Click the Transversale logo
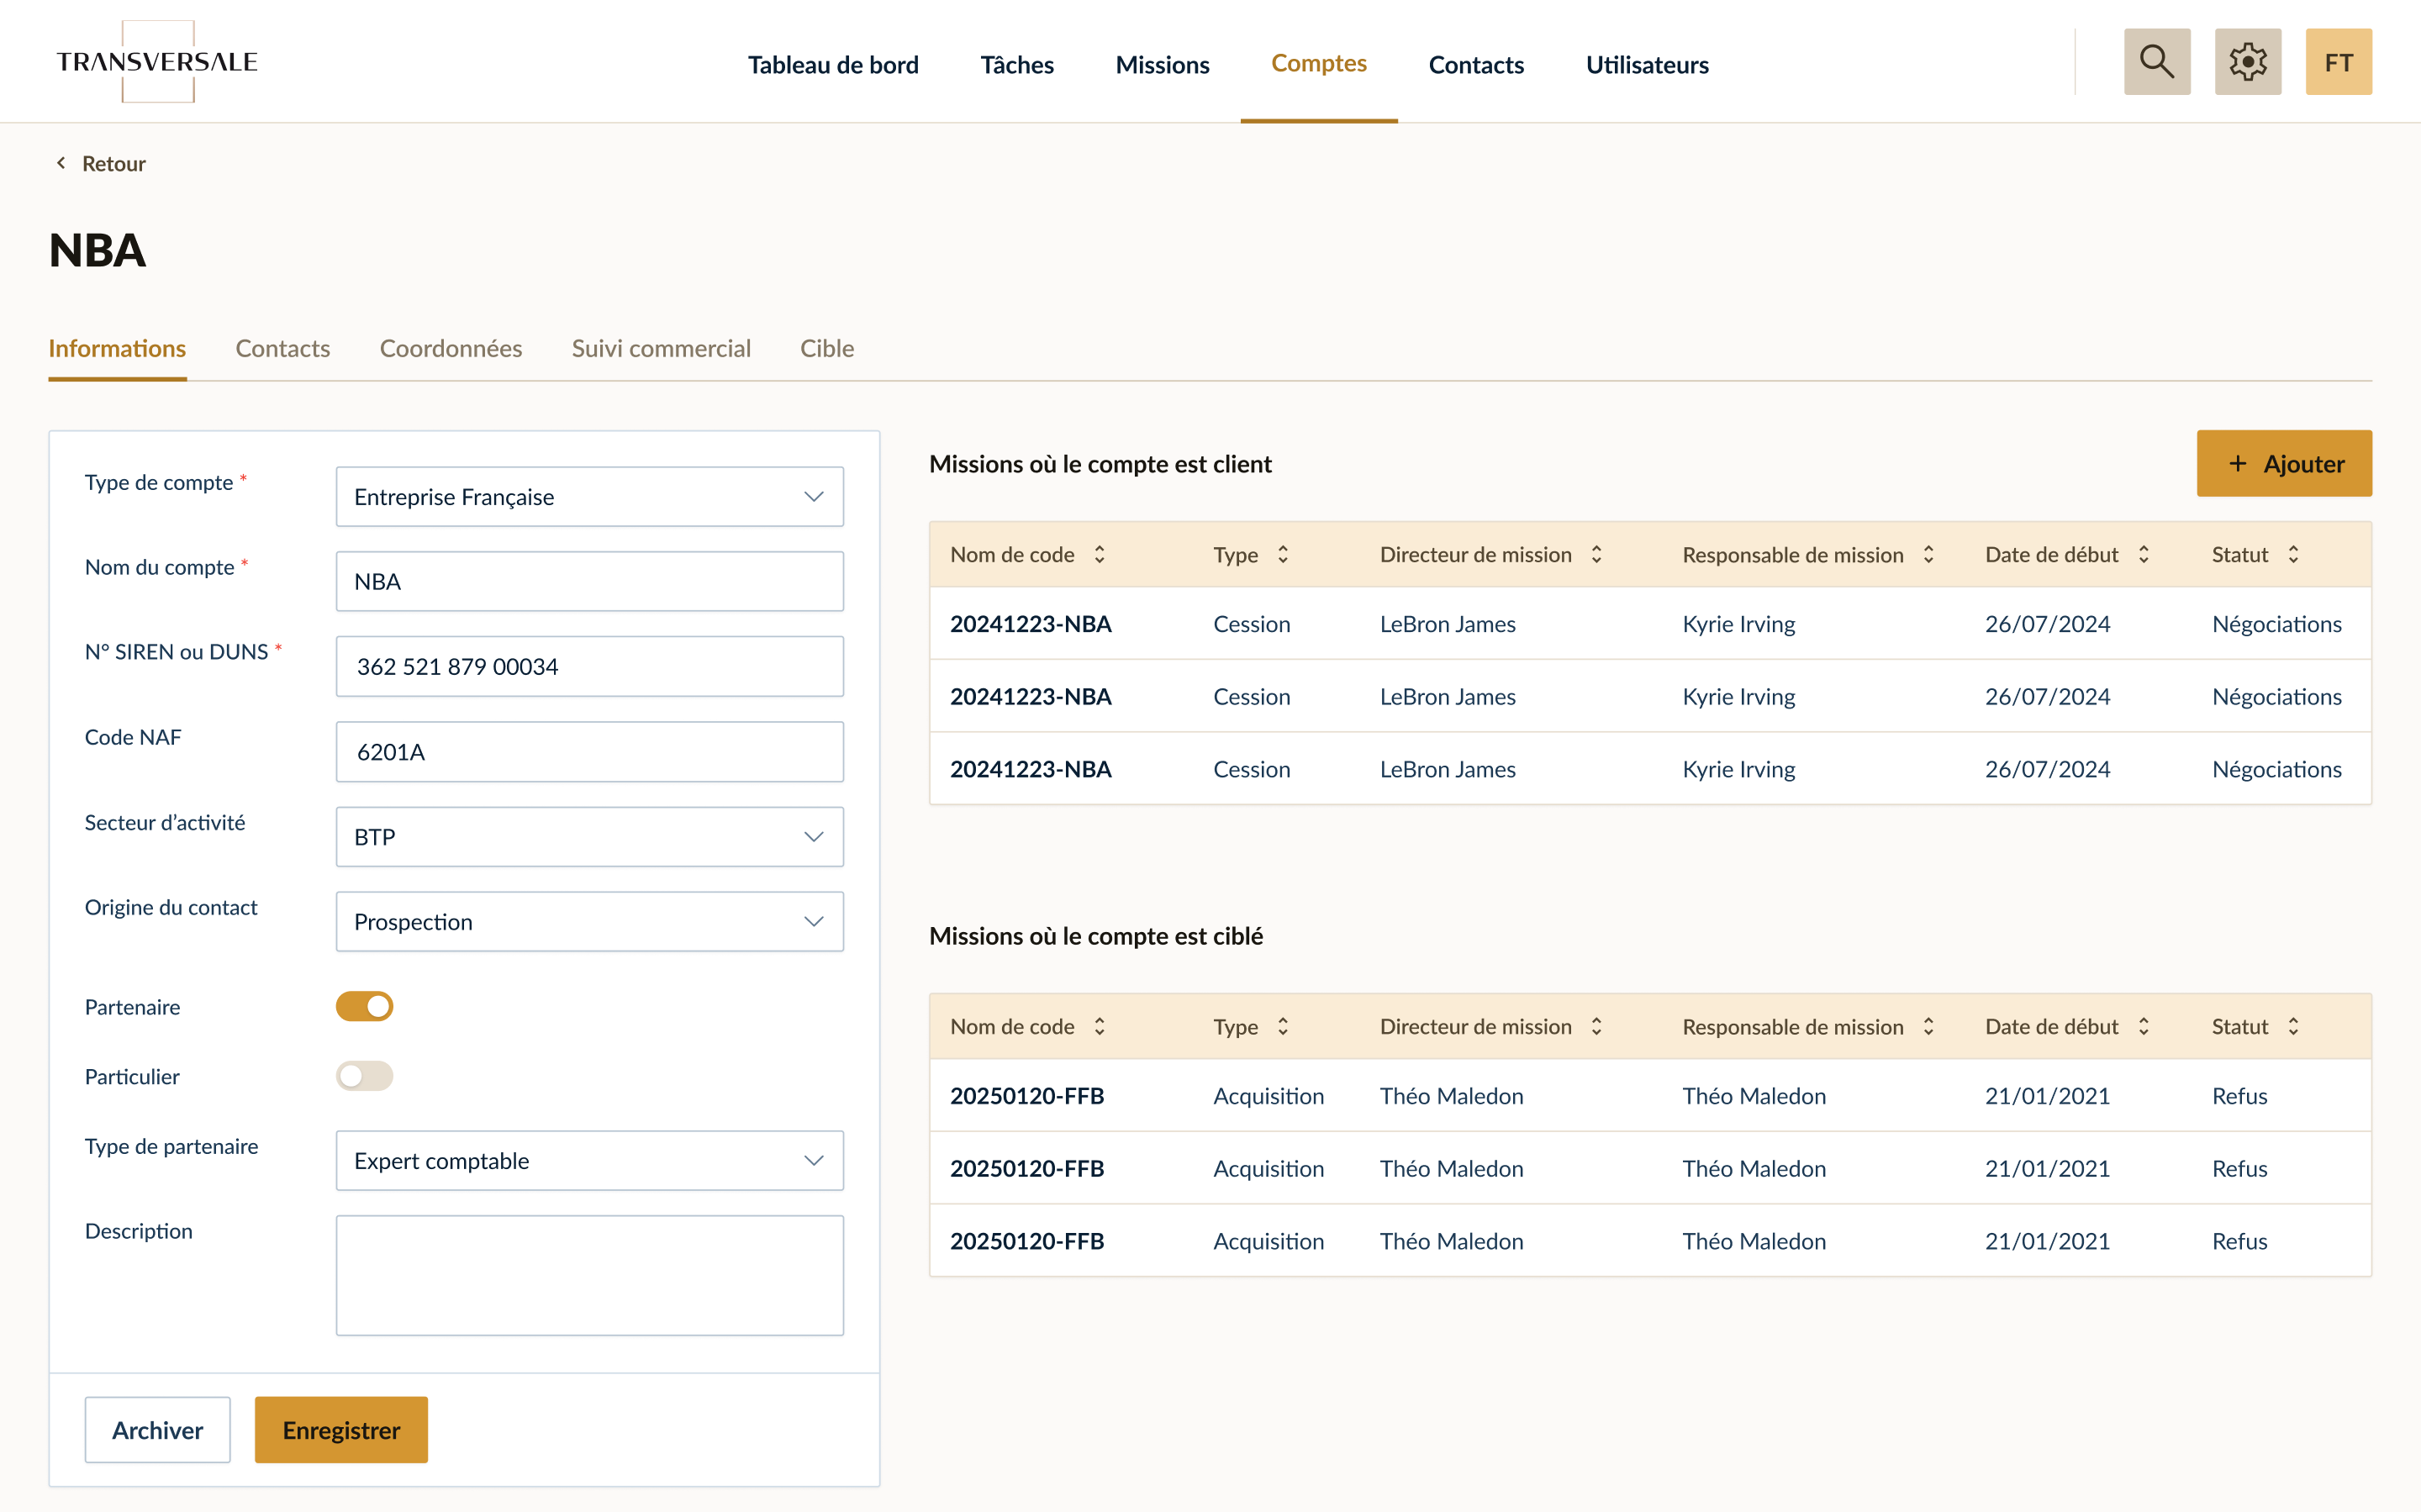Viewport: 2421px width, 1512px height. click(157, 62)
